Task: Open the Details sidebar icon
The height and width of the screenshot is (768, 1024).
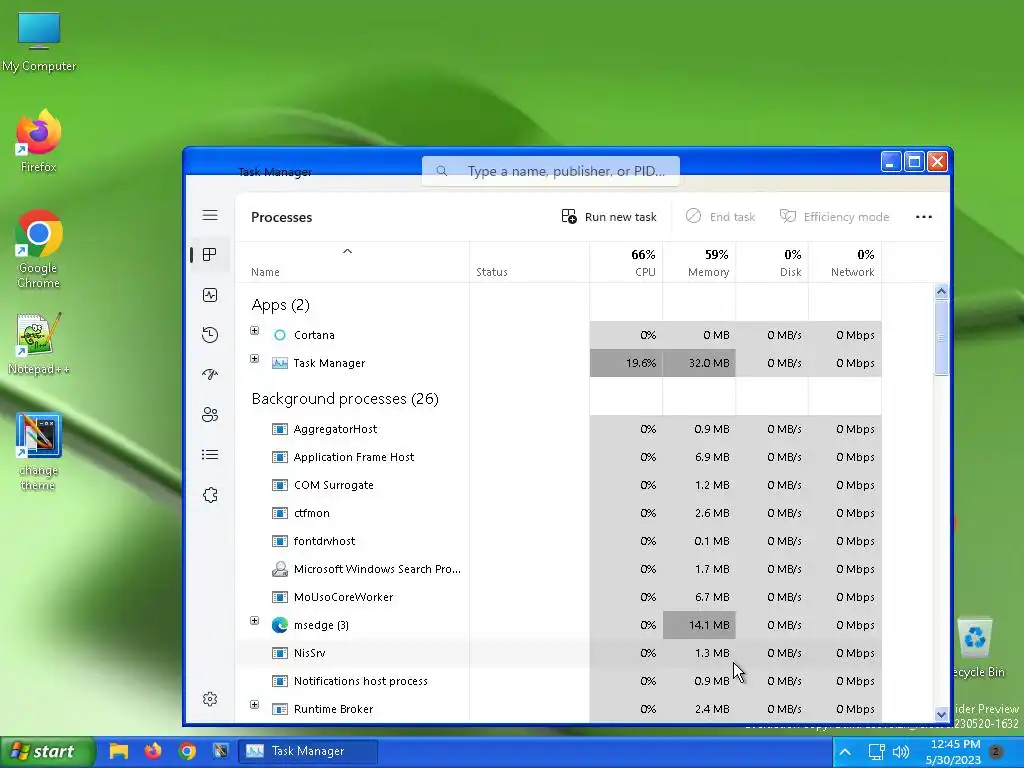Action: 210,455
